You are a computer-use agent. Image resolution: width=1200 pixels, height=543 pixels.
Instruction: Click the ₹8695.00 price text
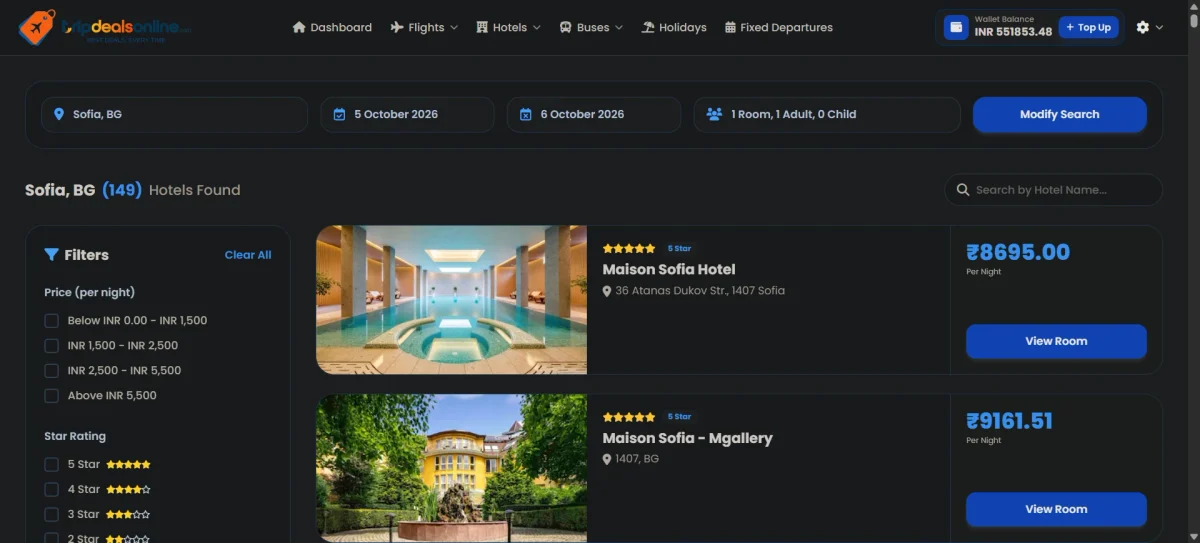1018,252
